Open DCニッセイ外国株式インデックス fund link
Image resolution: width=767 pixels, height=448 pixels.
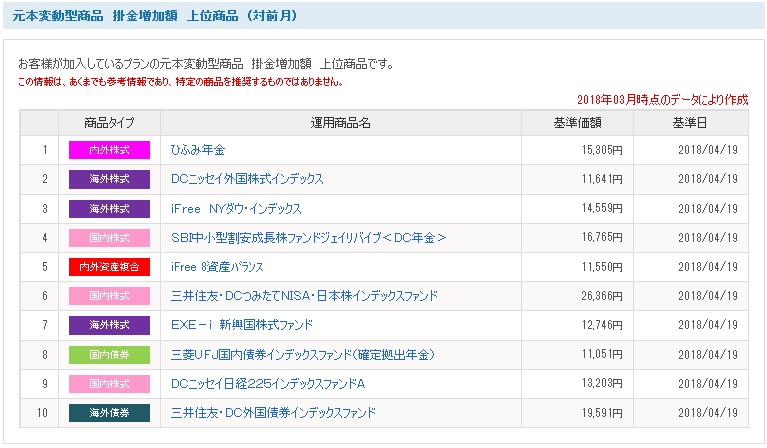tap(247, 179)
